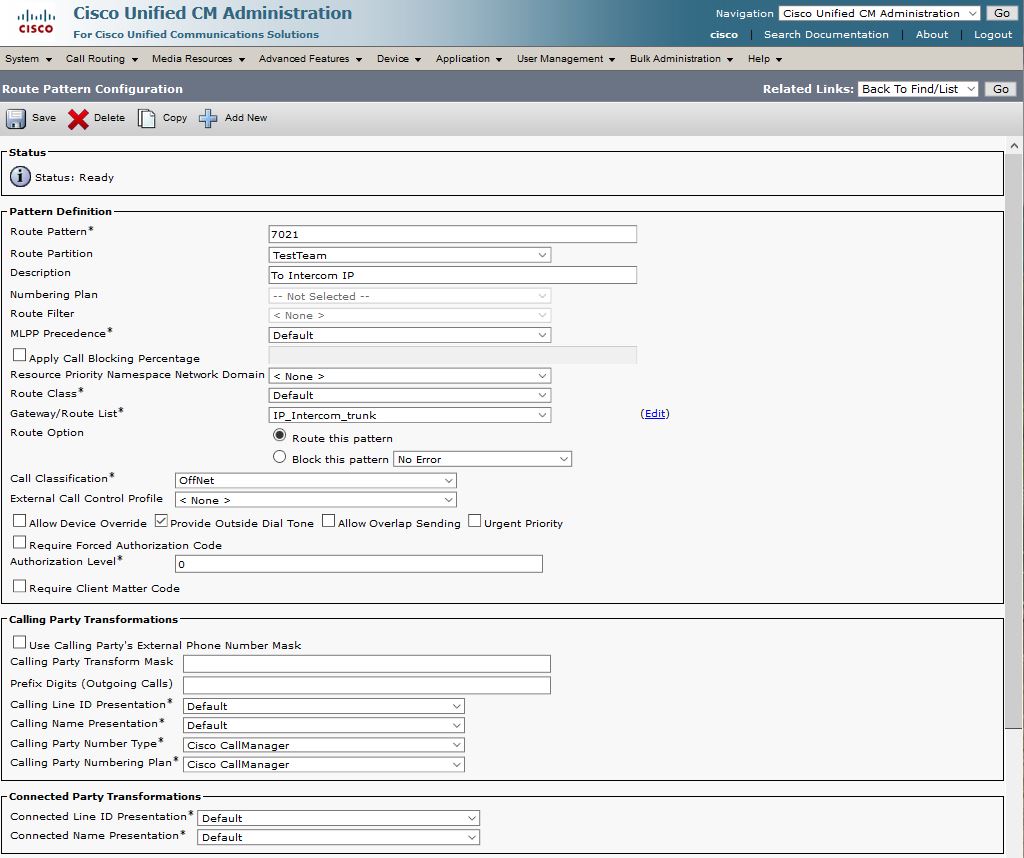Click the Add New plus icon
This screenshot has width=1024, height=858.
[208, 119]
